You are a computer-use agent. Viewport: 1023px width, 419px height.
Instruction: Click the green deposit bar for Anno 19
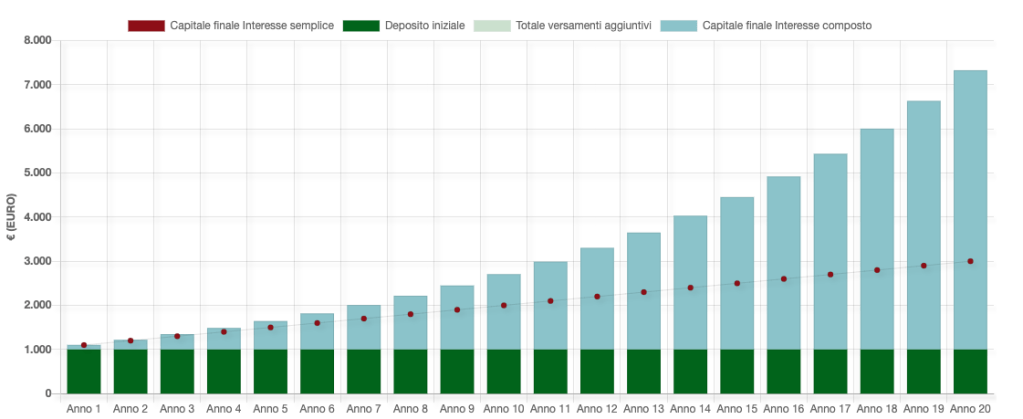(x=923, y=371)
